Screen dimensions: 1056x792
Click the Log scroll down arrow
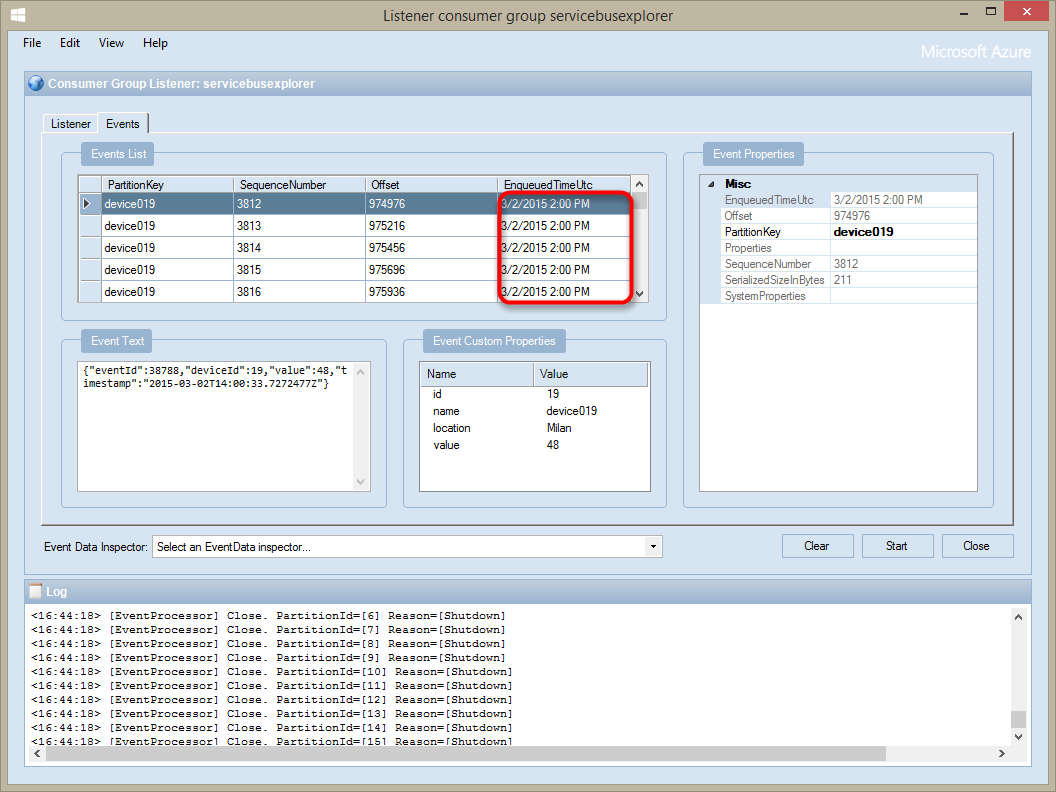[1018, 737]
